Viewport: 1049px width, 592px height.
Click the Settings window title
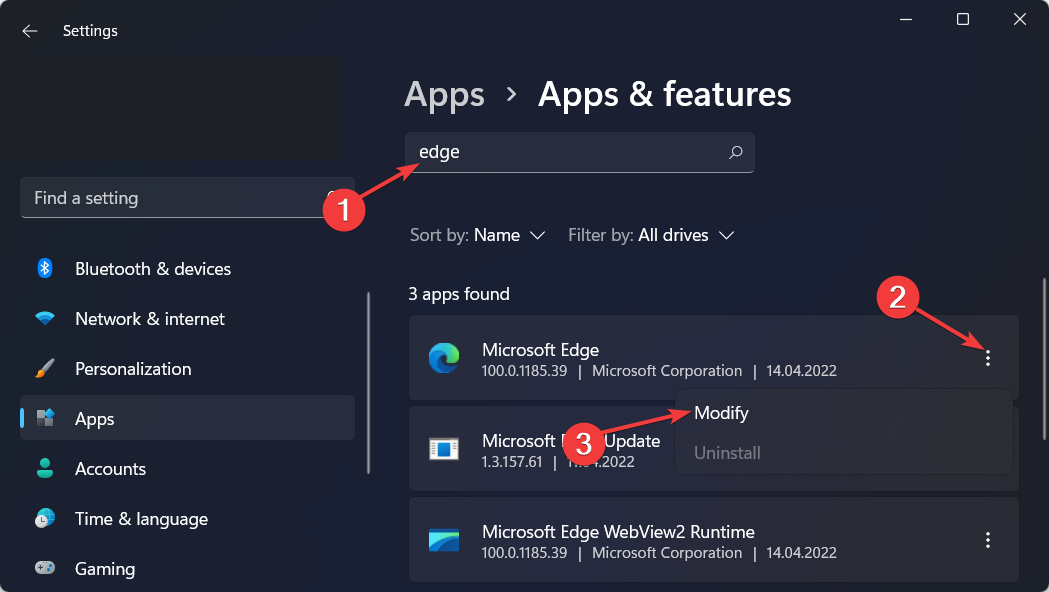pos(90,31)
